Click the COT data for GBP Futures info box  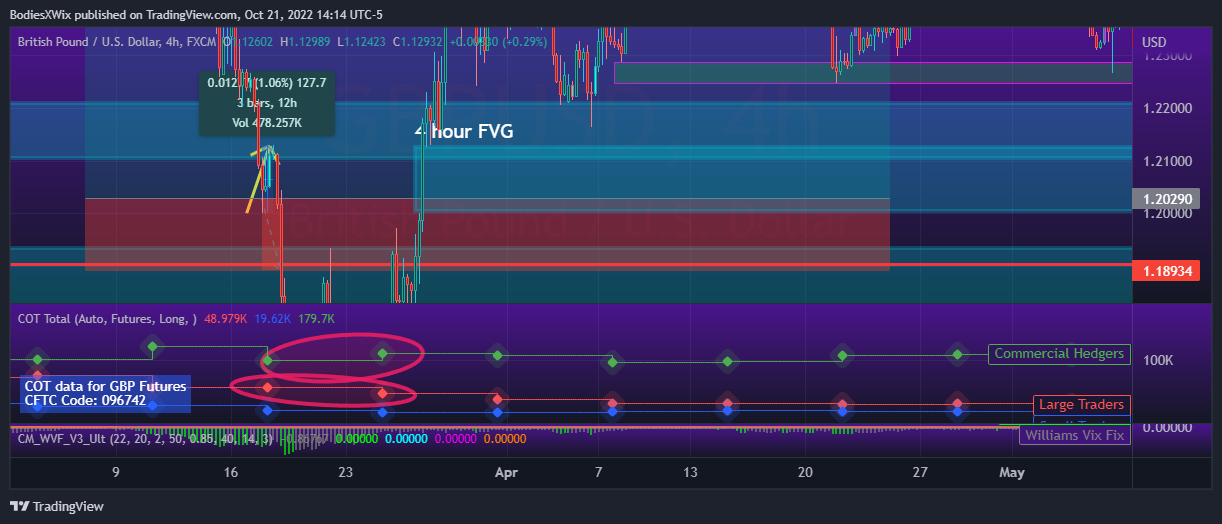pyautogui.click(x=105, y=393)
